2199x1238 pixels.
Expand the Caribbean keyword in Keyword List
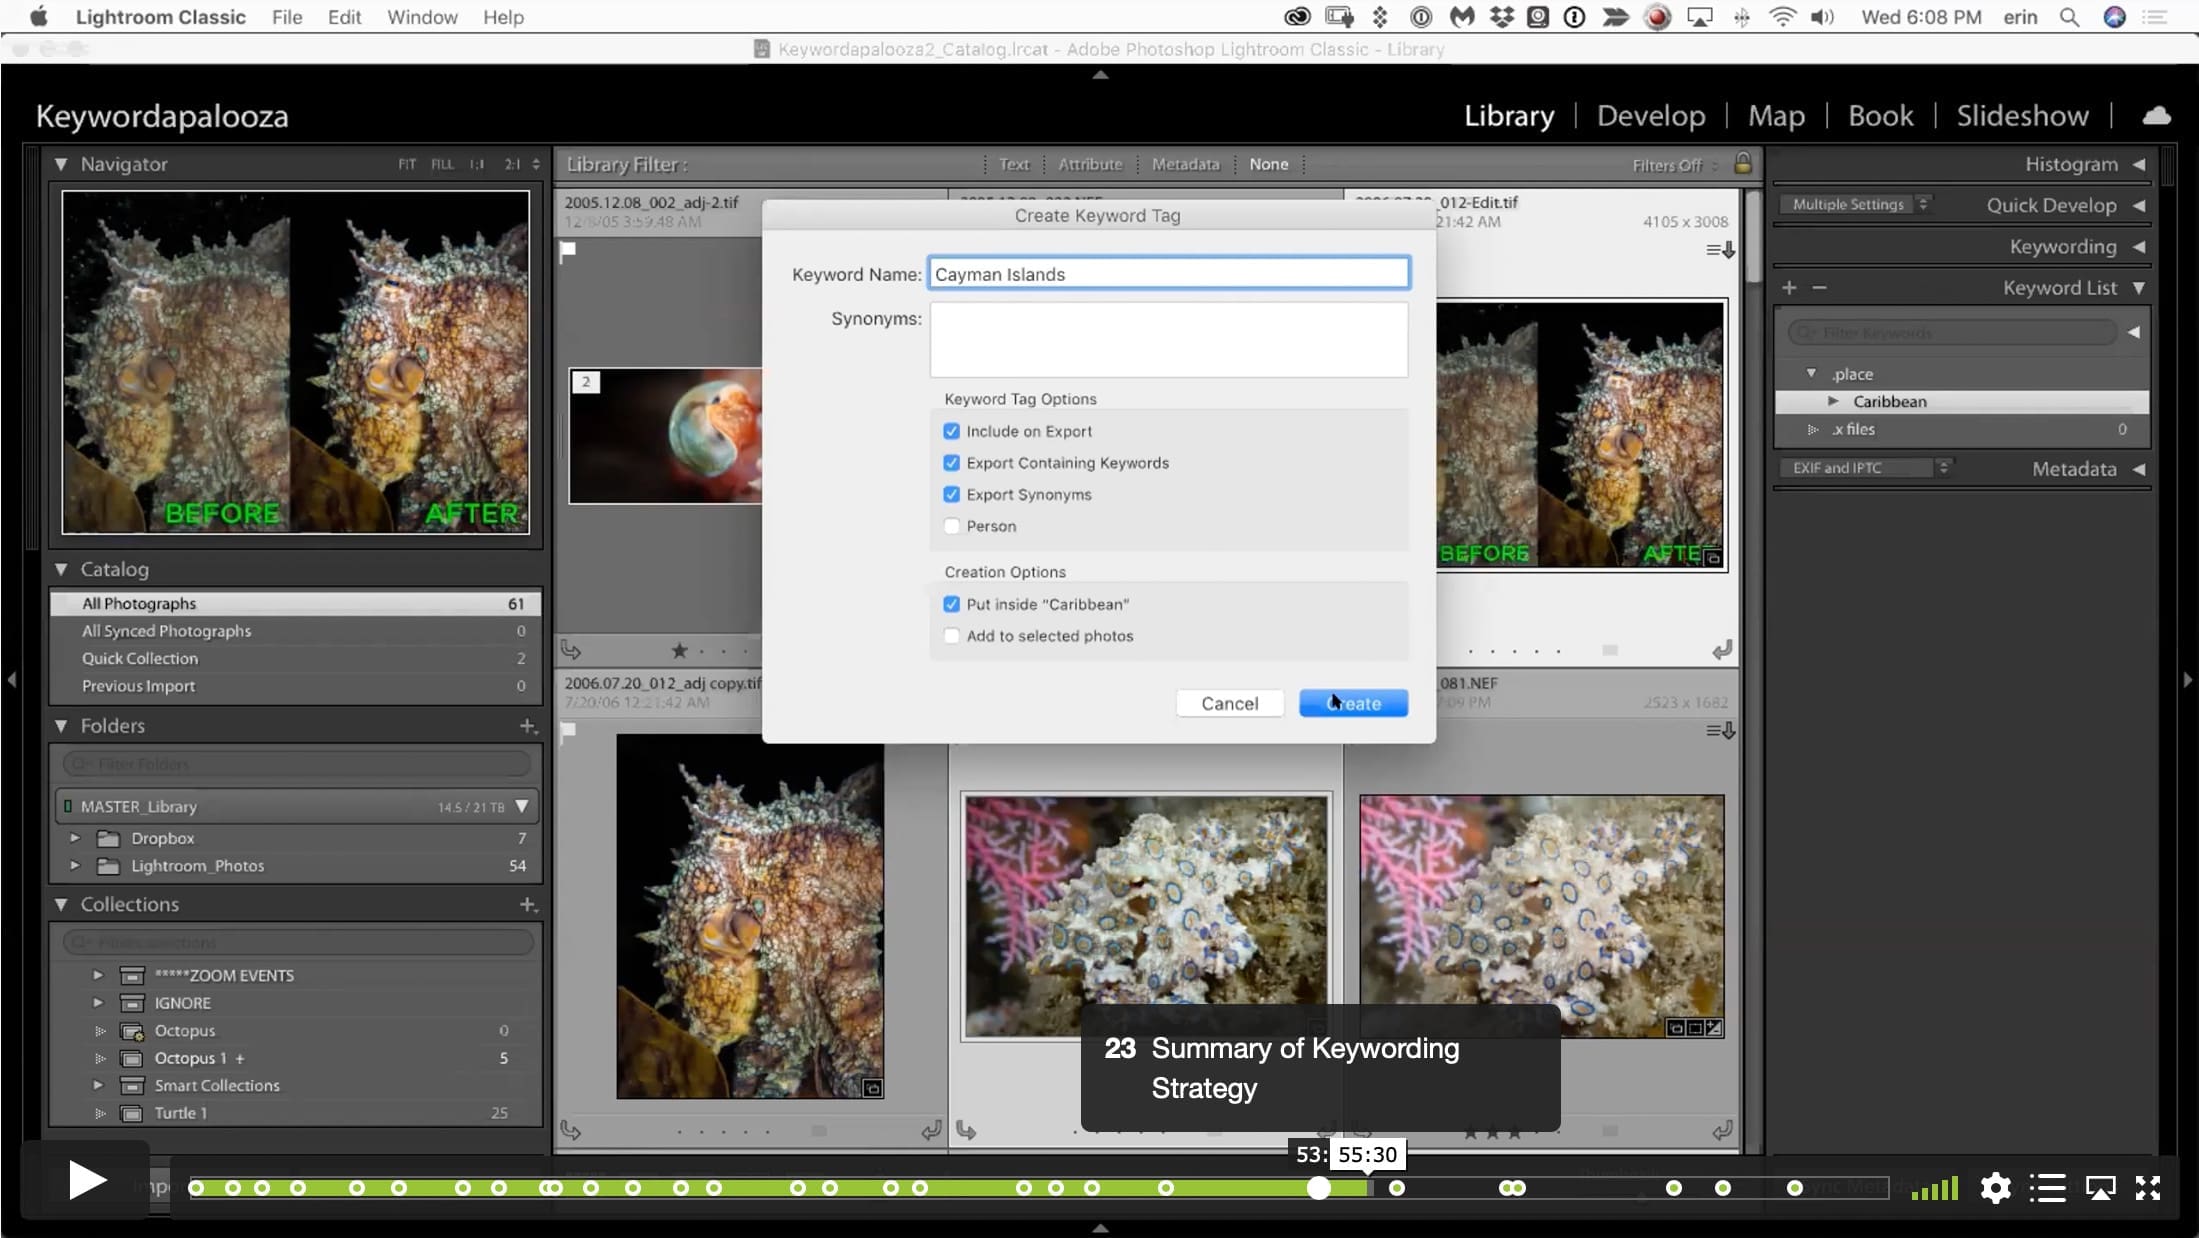point(1833,401)
